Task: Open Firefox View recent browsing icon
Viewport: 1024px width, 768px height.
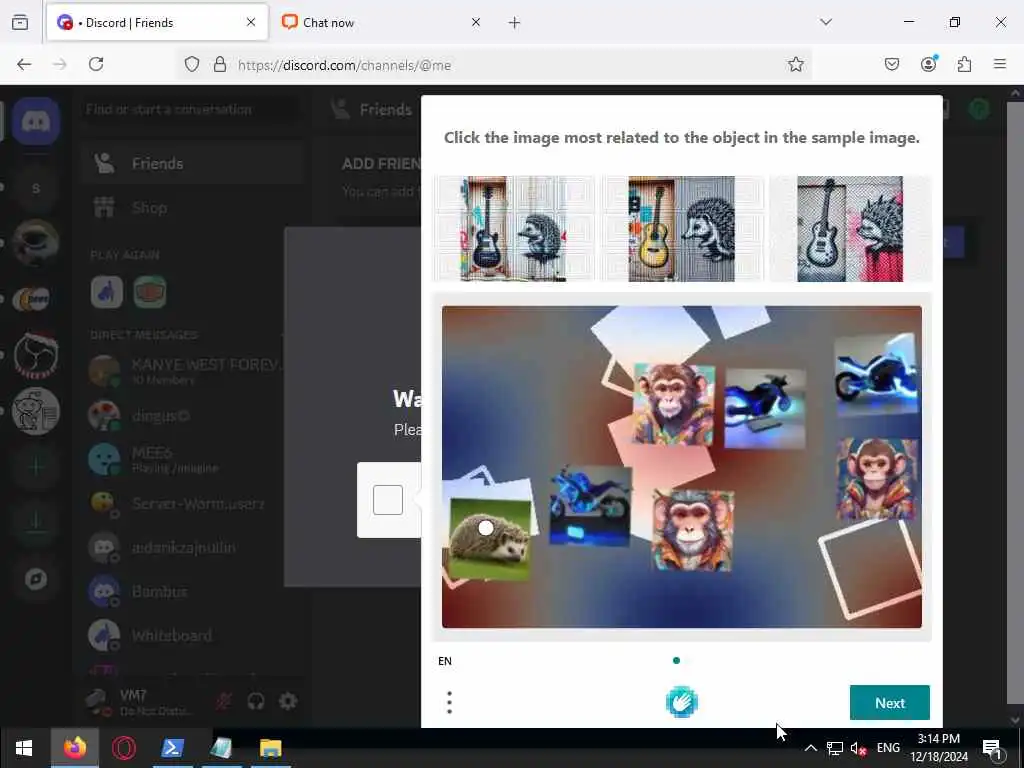Action: point(20,23)
